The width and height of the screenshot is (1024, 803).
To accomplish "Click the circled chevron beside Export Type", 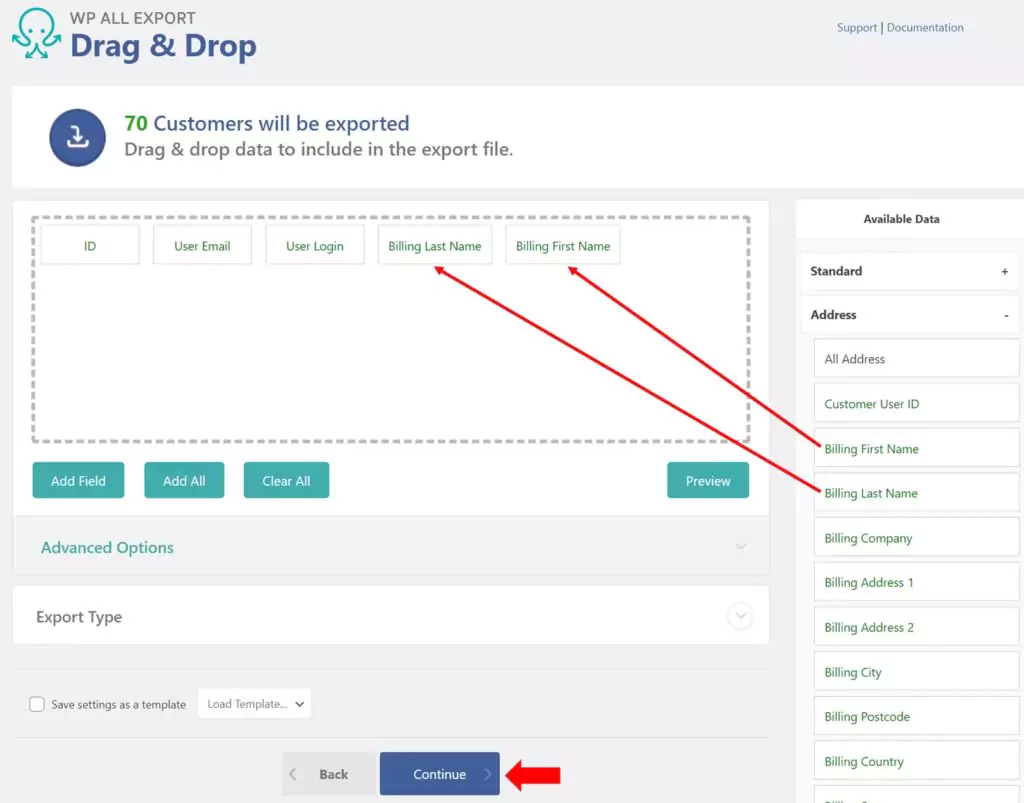I will coord(741,616).
